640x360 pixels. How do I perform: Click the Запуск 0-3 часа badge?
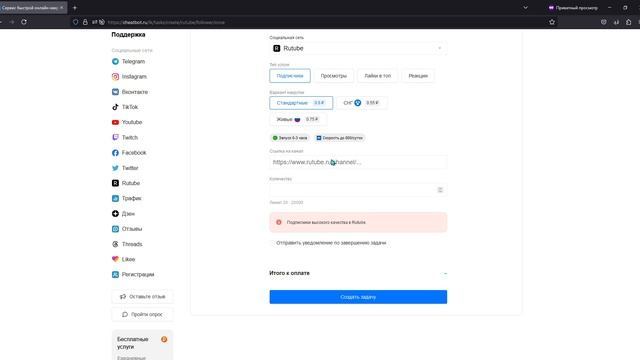[x=290, y=138]
